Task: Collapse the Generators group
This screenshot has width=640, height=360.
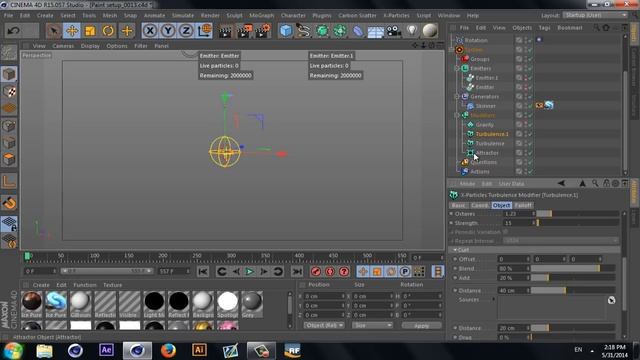Action: (x=457, y=96)
